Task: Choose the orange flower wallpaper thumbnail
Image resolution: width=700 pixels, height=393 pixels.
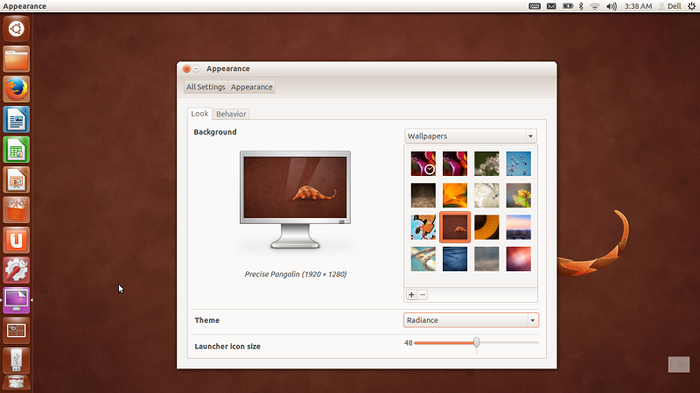Action: (x=455, y=195)
